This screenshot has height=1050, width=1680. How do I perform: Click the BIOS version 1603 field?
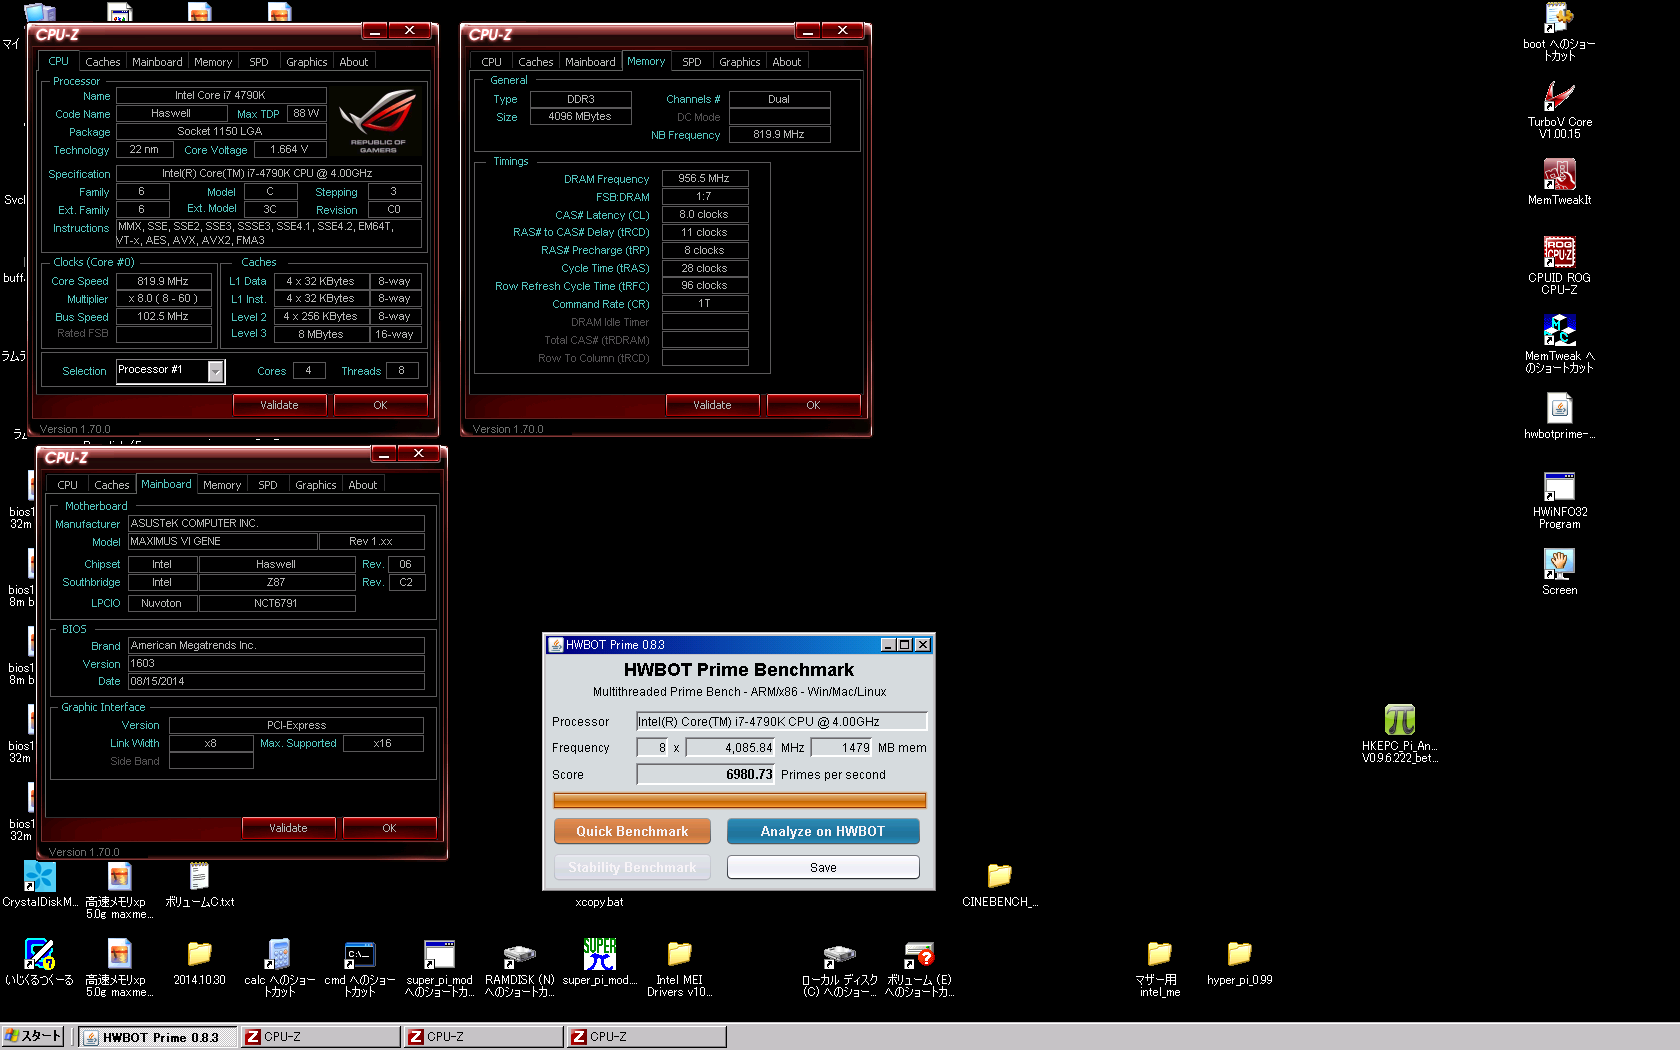tap(276, 663)
